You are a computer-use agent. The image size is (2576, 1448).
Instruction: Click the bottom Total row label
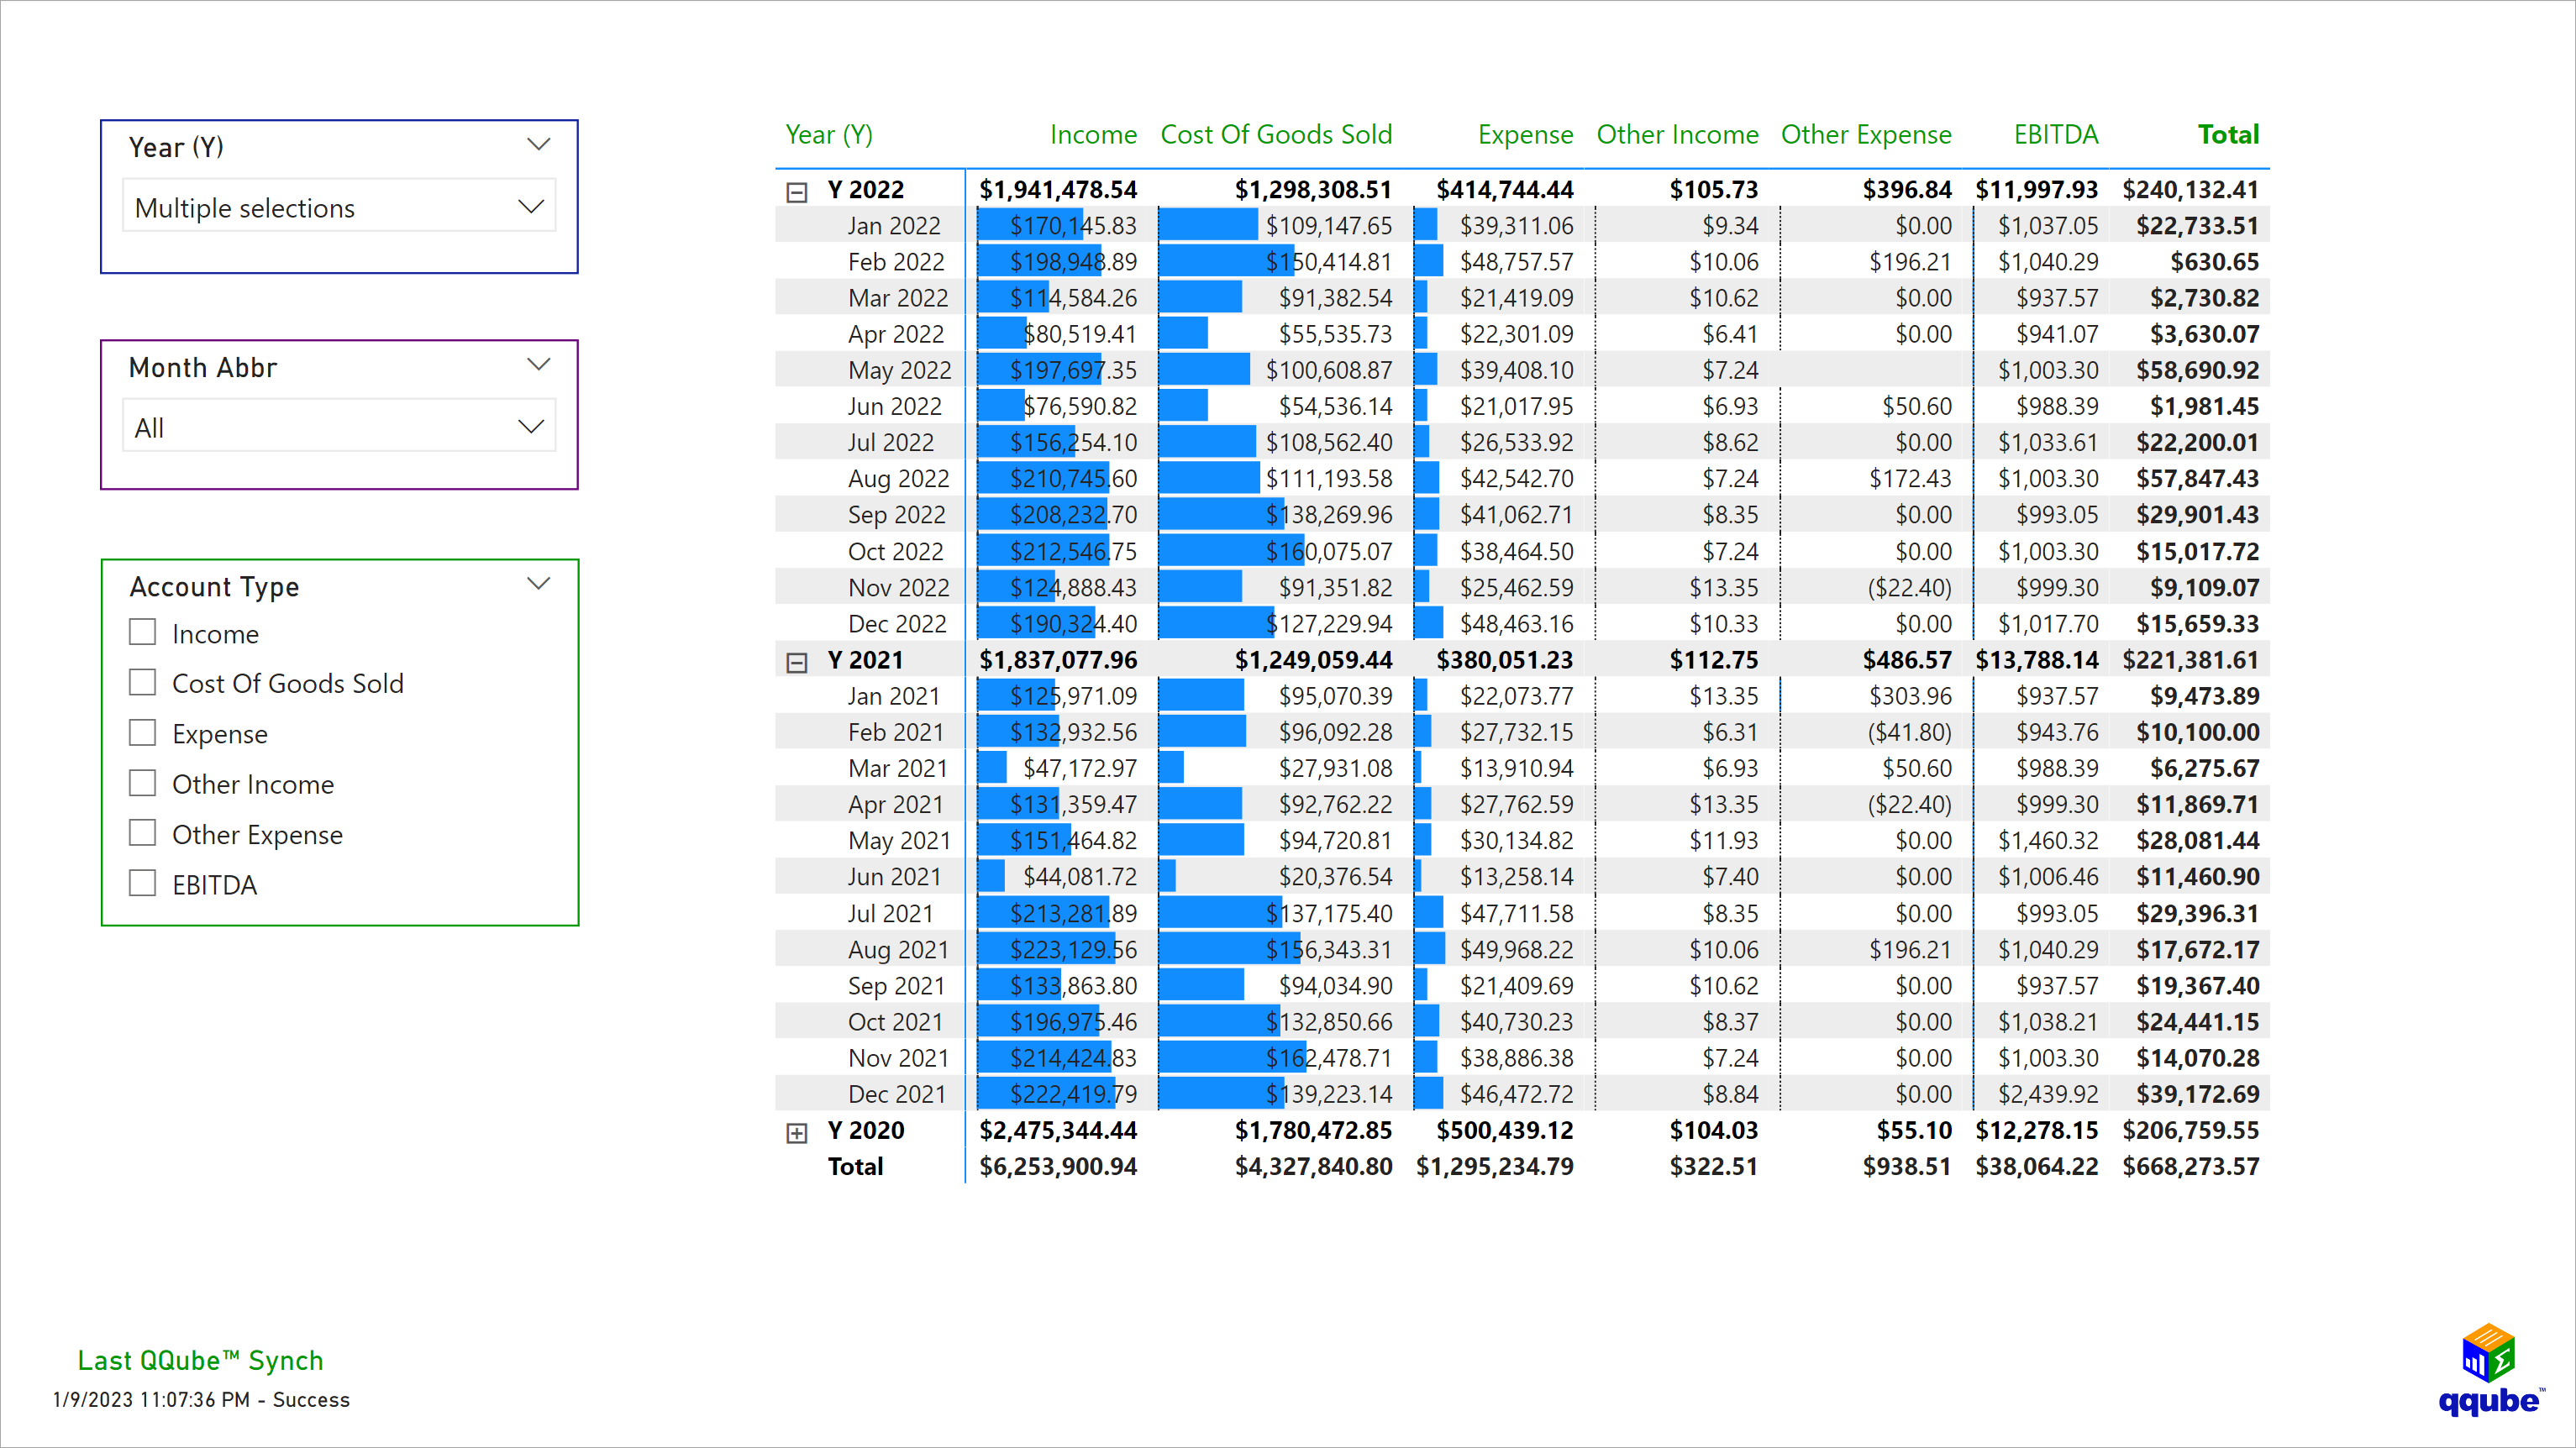[x=855, y=1166]
